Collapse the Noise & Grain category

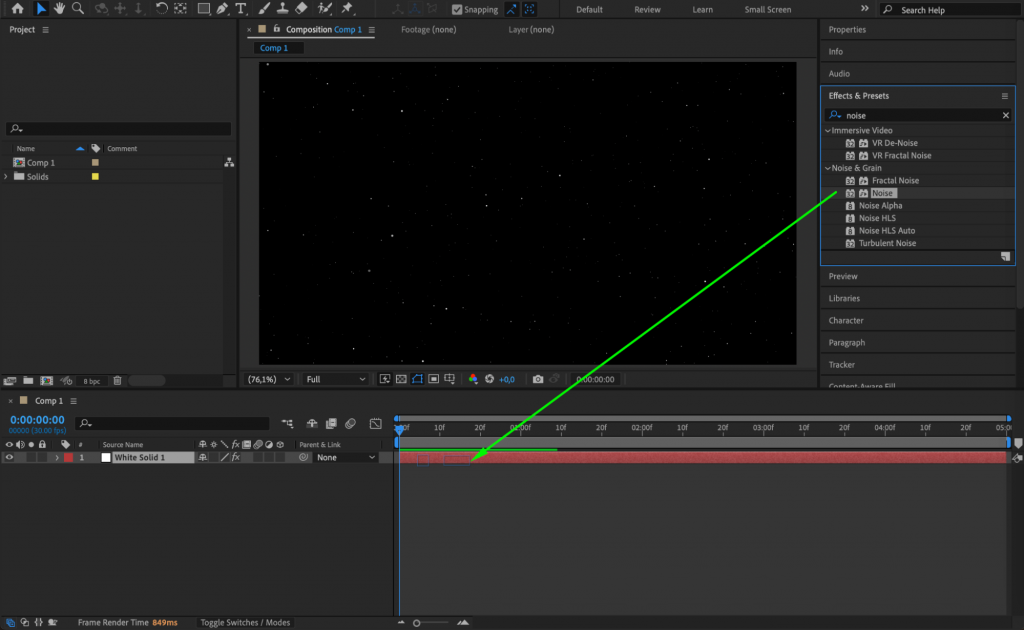830,168
